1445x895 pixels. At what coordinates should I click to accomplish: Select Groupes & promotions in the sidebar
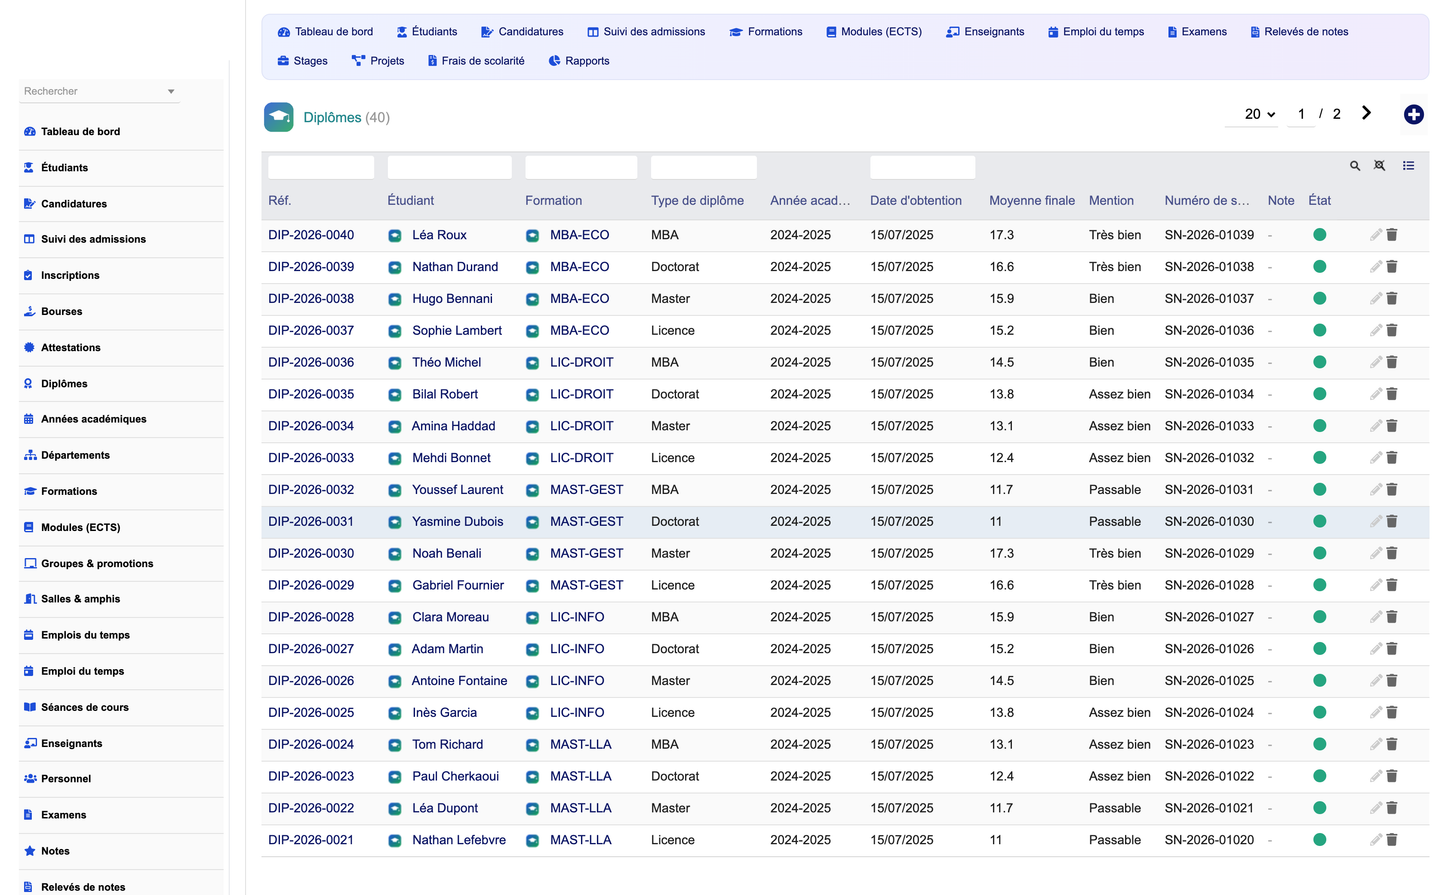121,564
